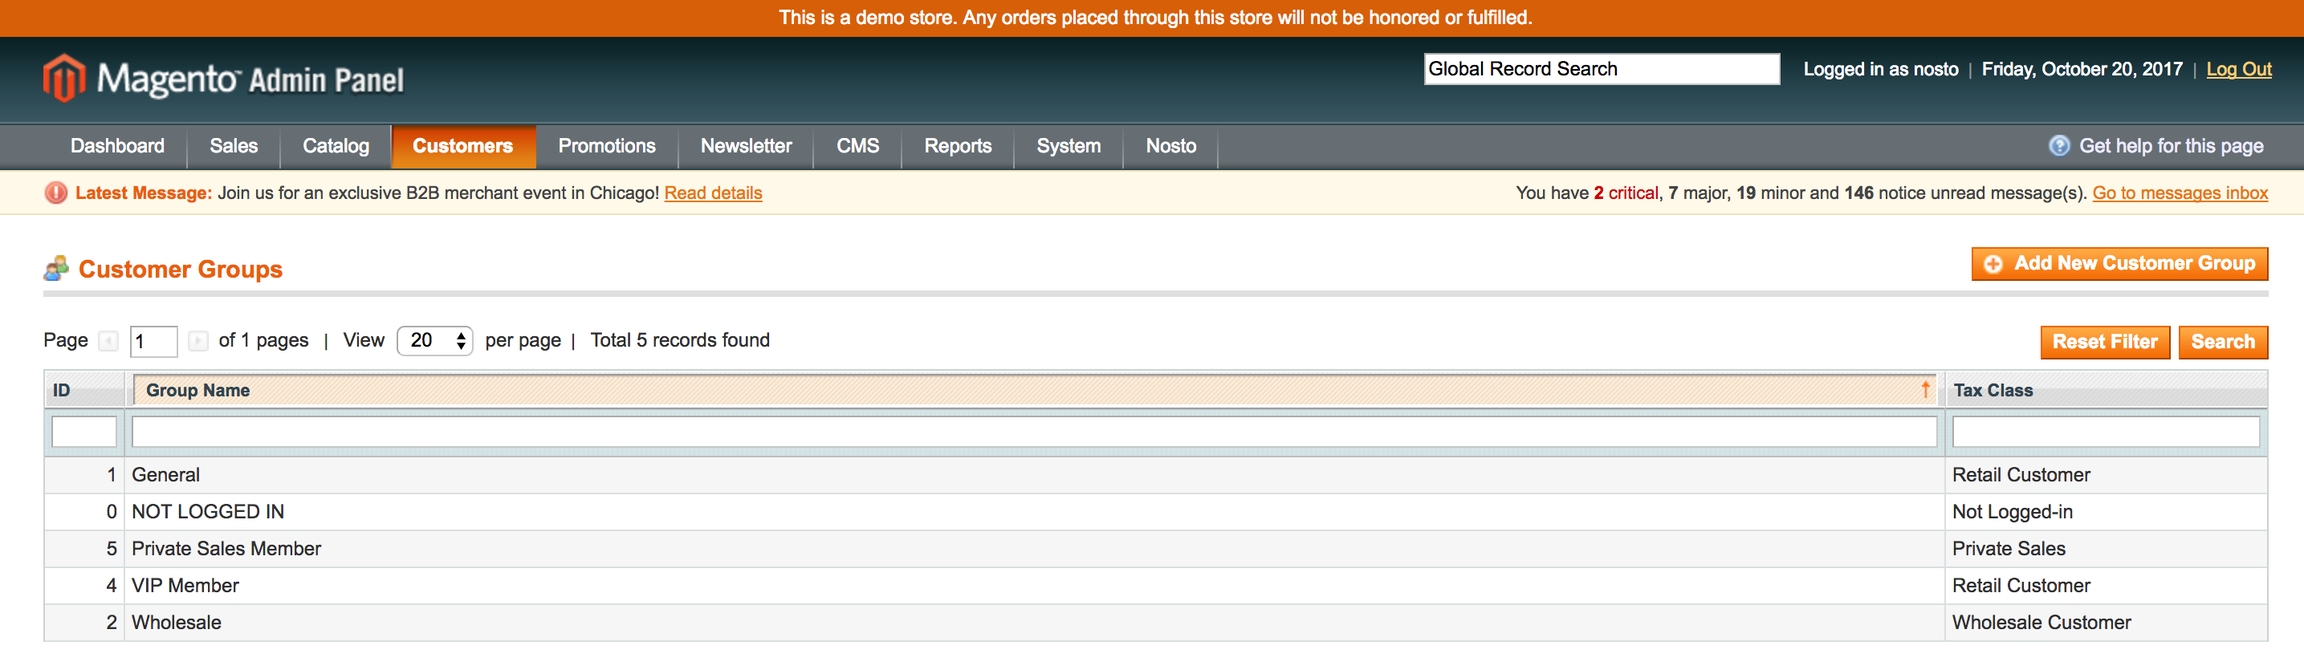Image resolution: width=2304 pixels, height=666 pixels.
Task: Click the Group Name filter input
Action: tap(1034, 432)
